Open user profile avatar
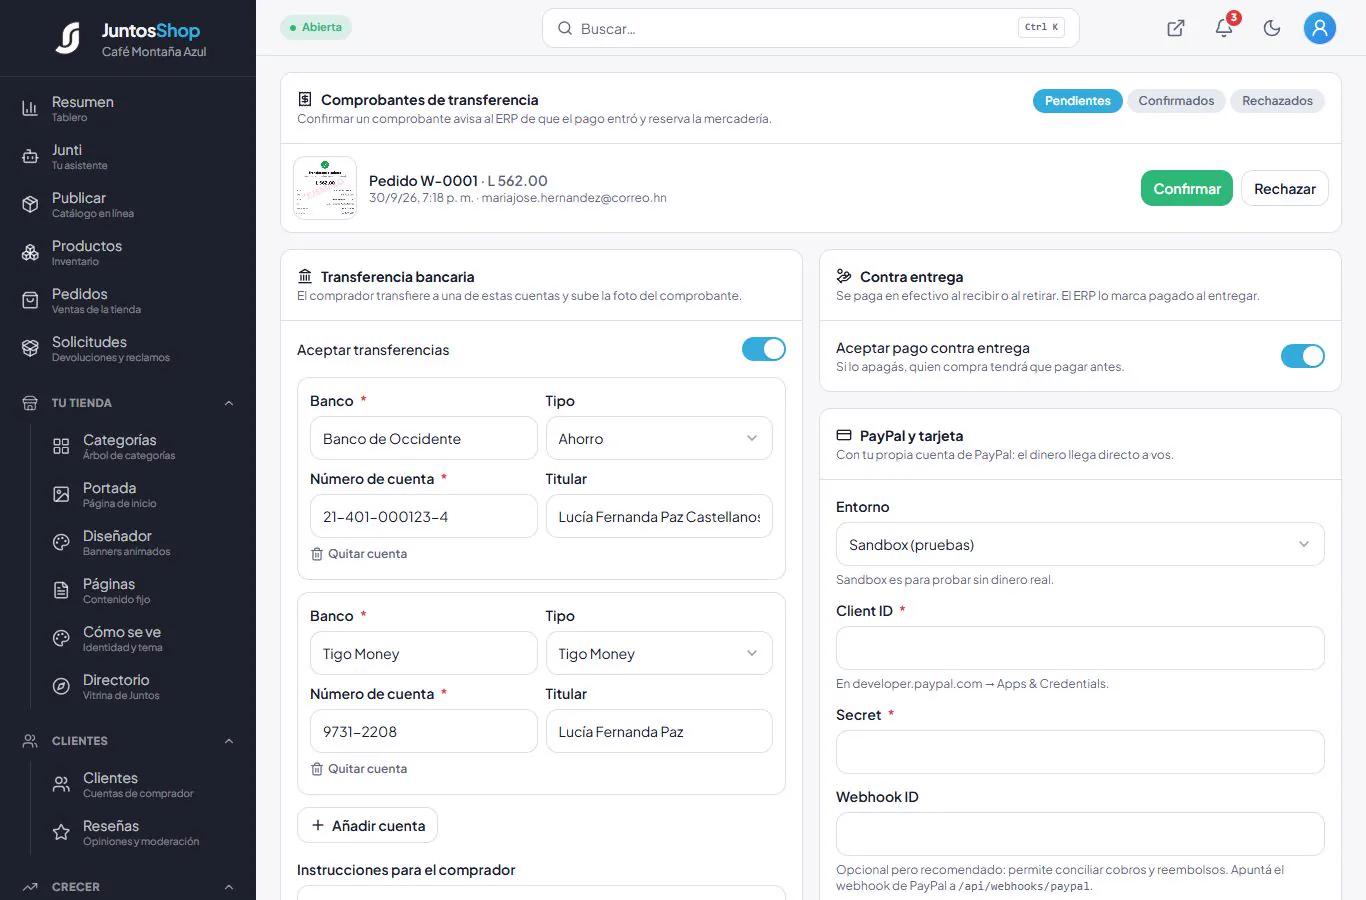1366x900 pixels. pyautogui.click(x=1320, y=28)
